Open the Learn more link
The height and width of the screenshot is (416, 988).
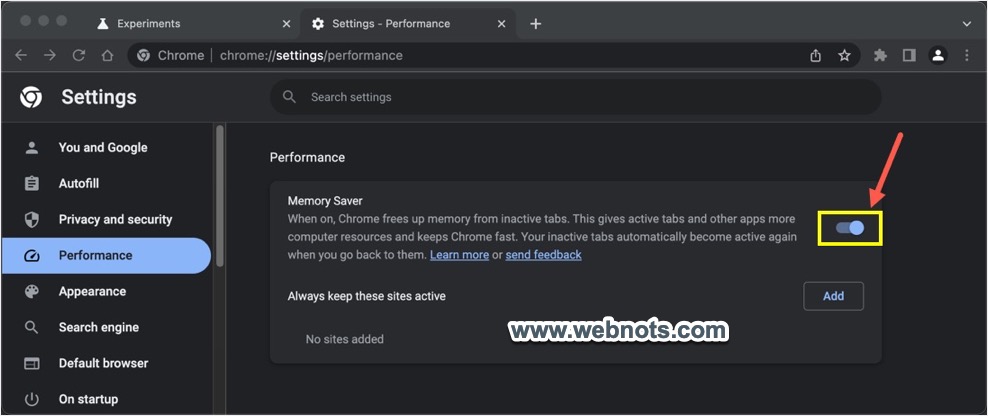click(x=459, y=255)
